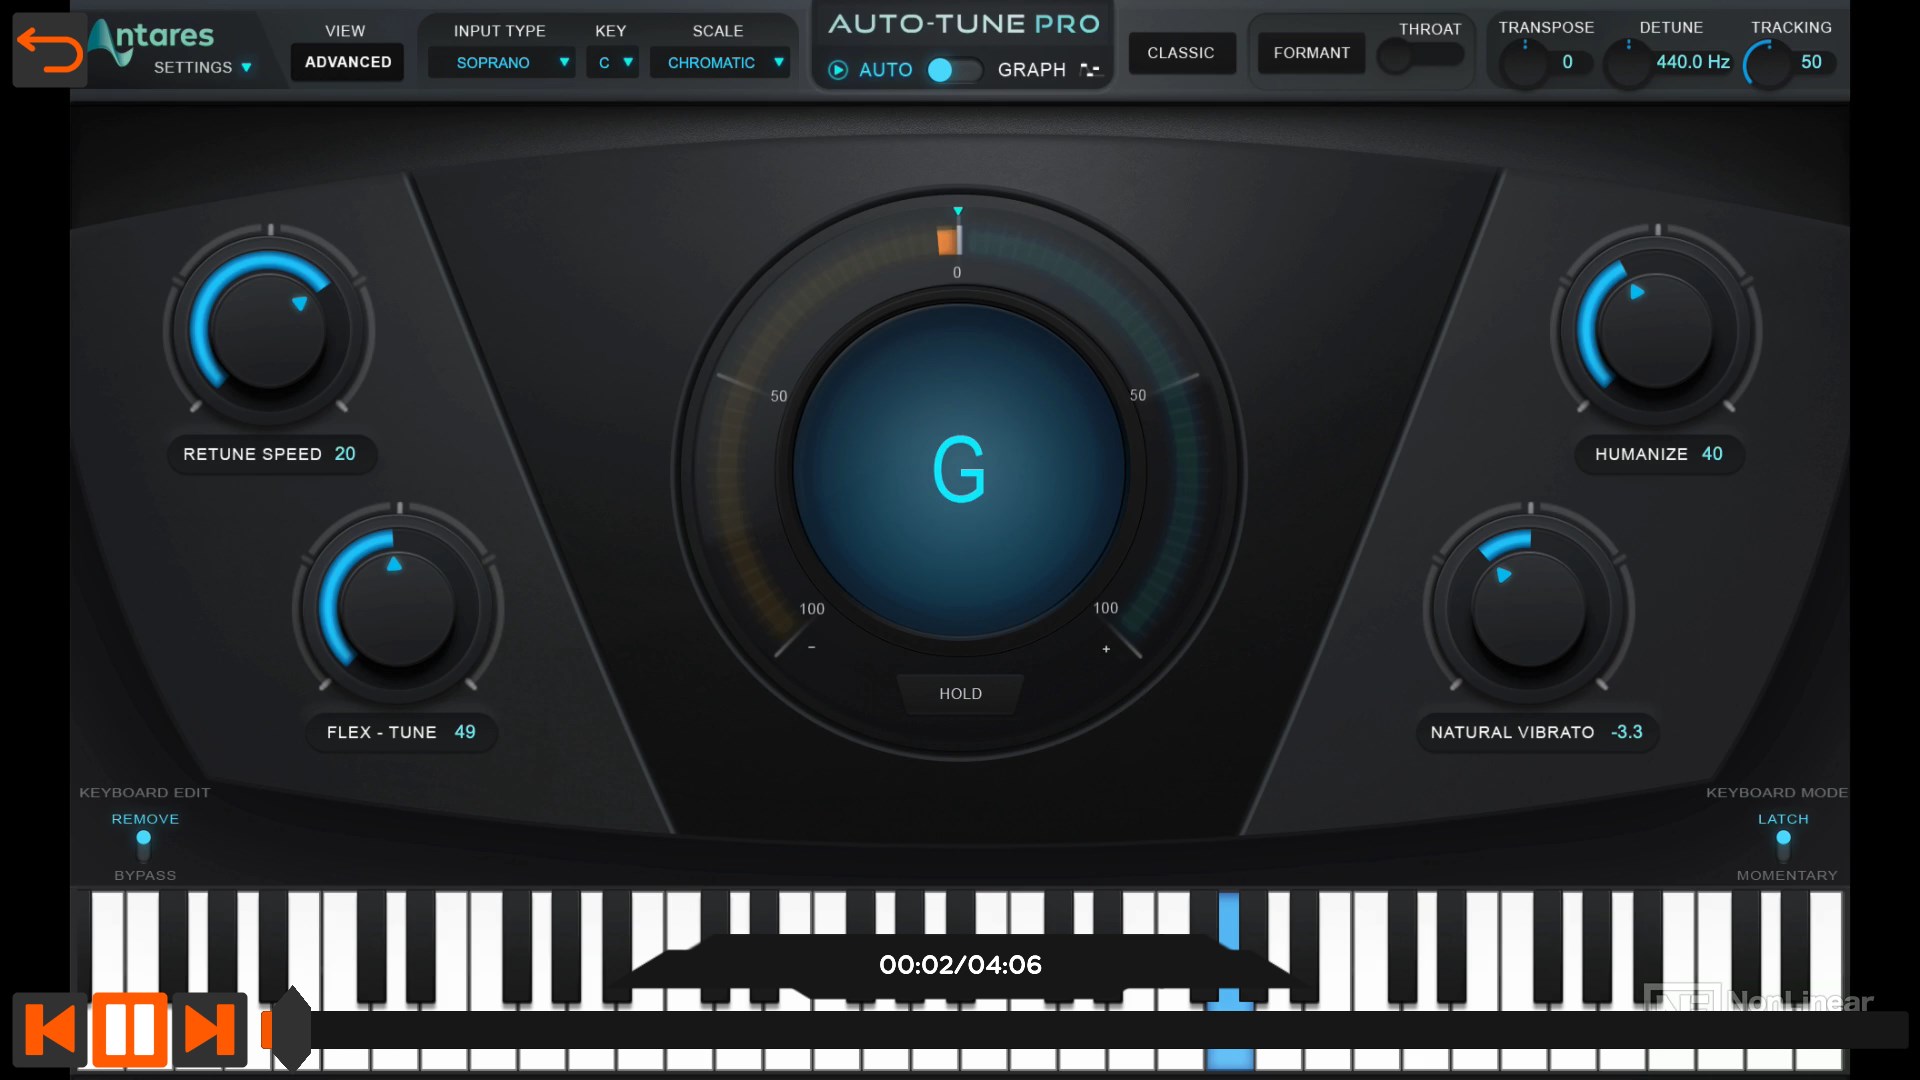Pause the video playback
Viewport: 1920px width, 1080px height.
coord(130,1029)
